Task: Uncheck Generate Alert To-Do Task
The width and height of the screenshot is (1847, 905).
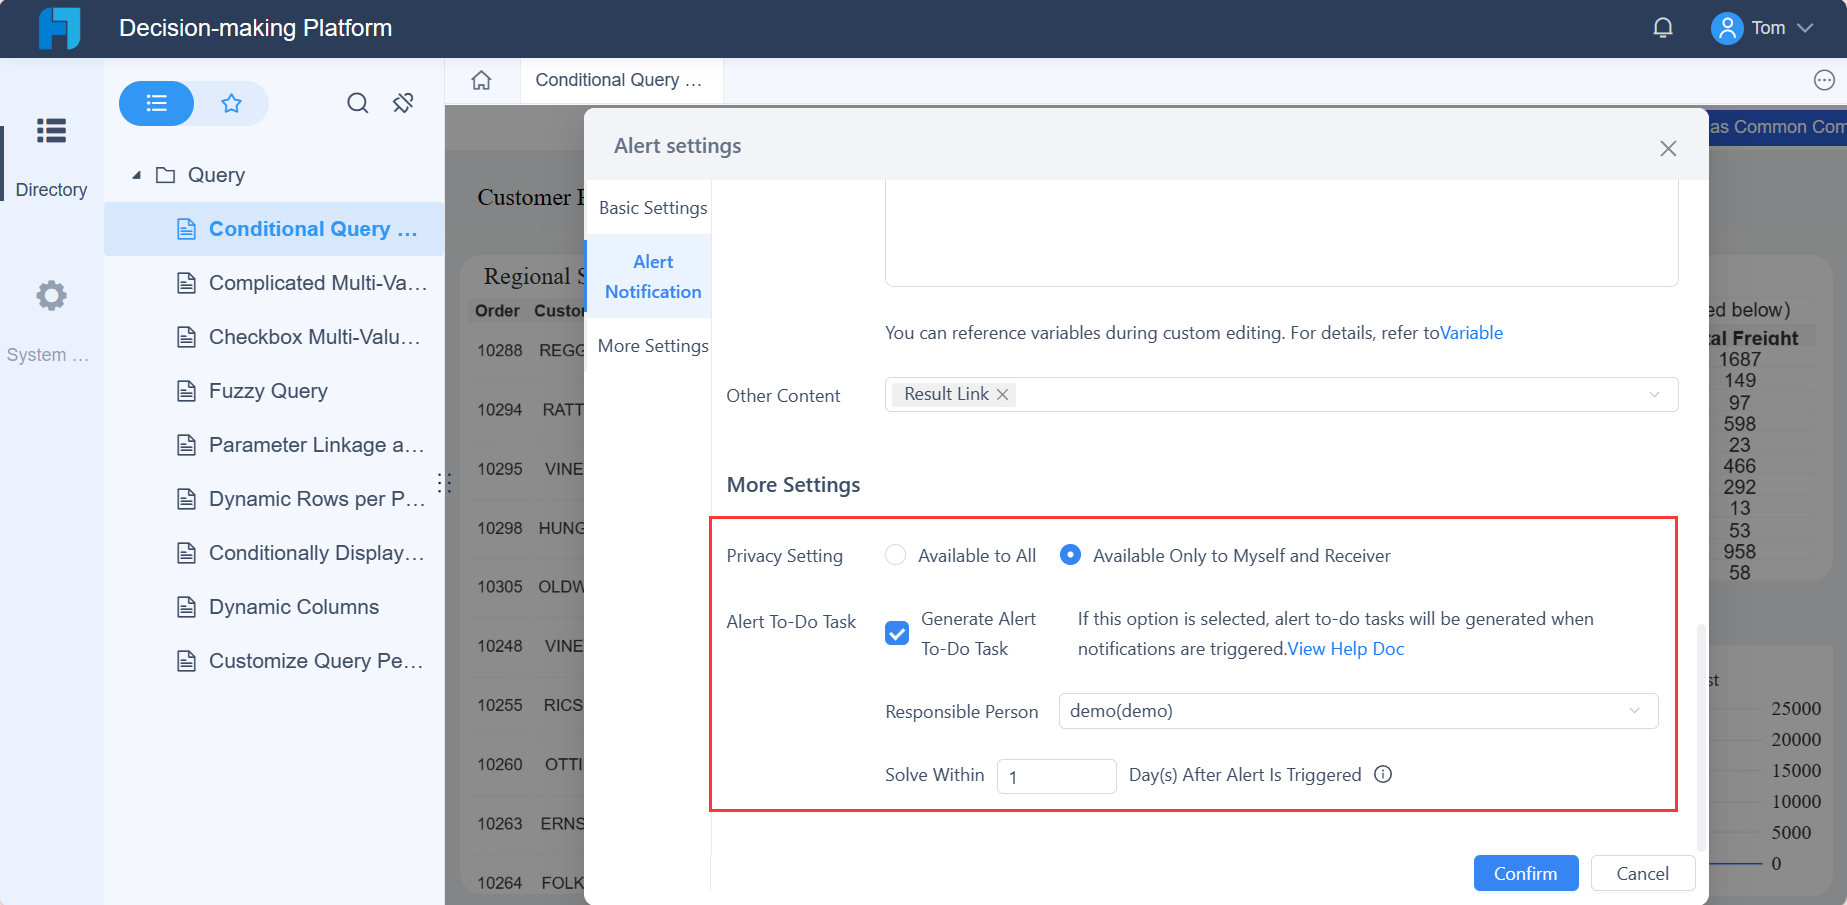Action: pos(896,632)
